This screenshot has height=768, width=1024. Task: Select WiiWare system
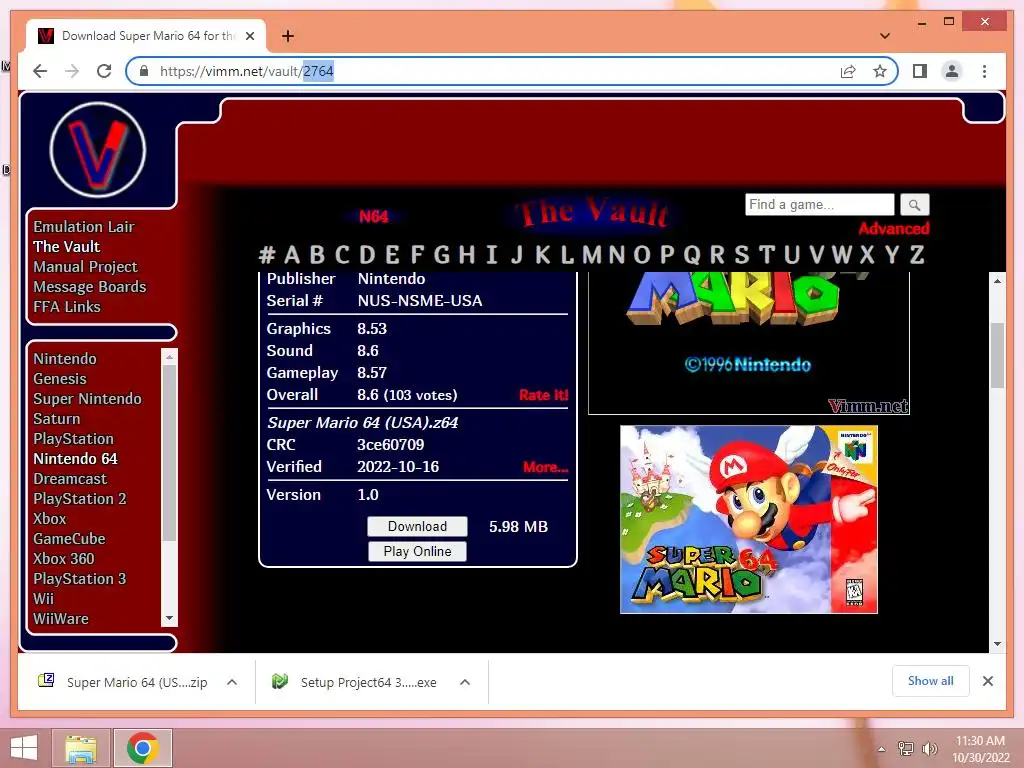(x=61, y=619)
